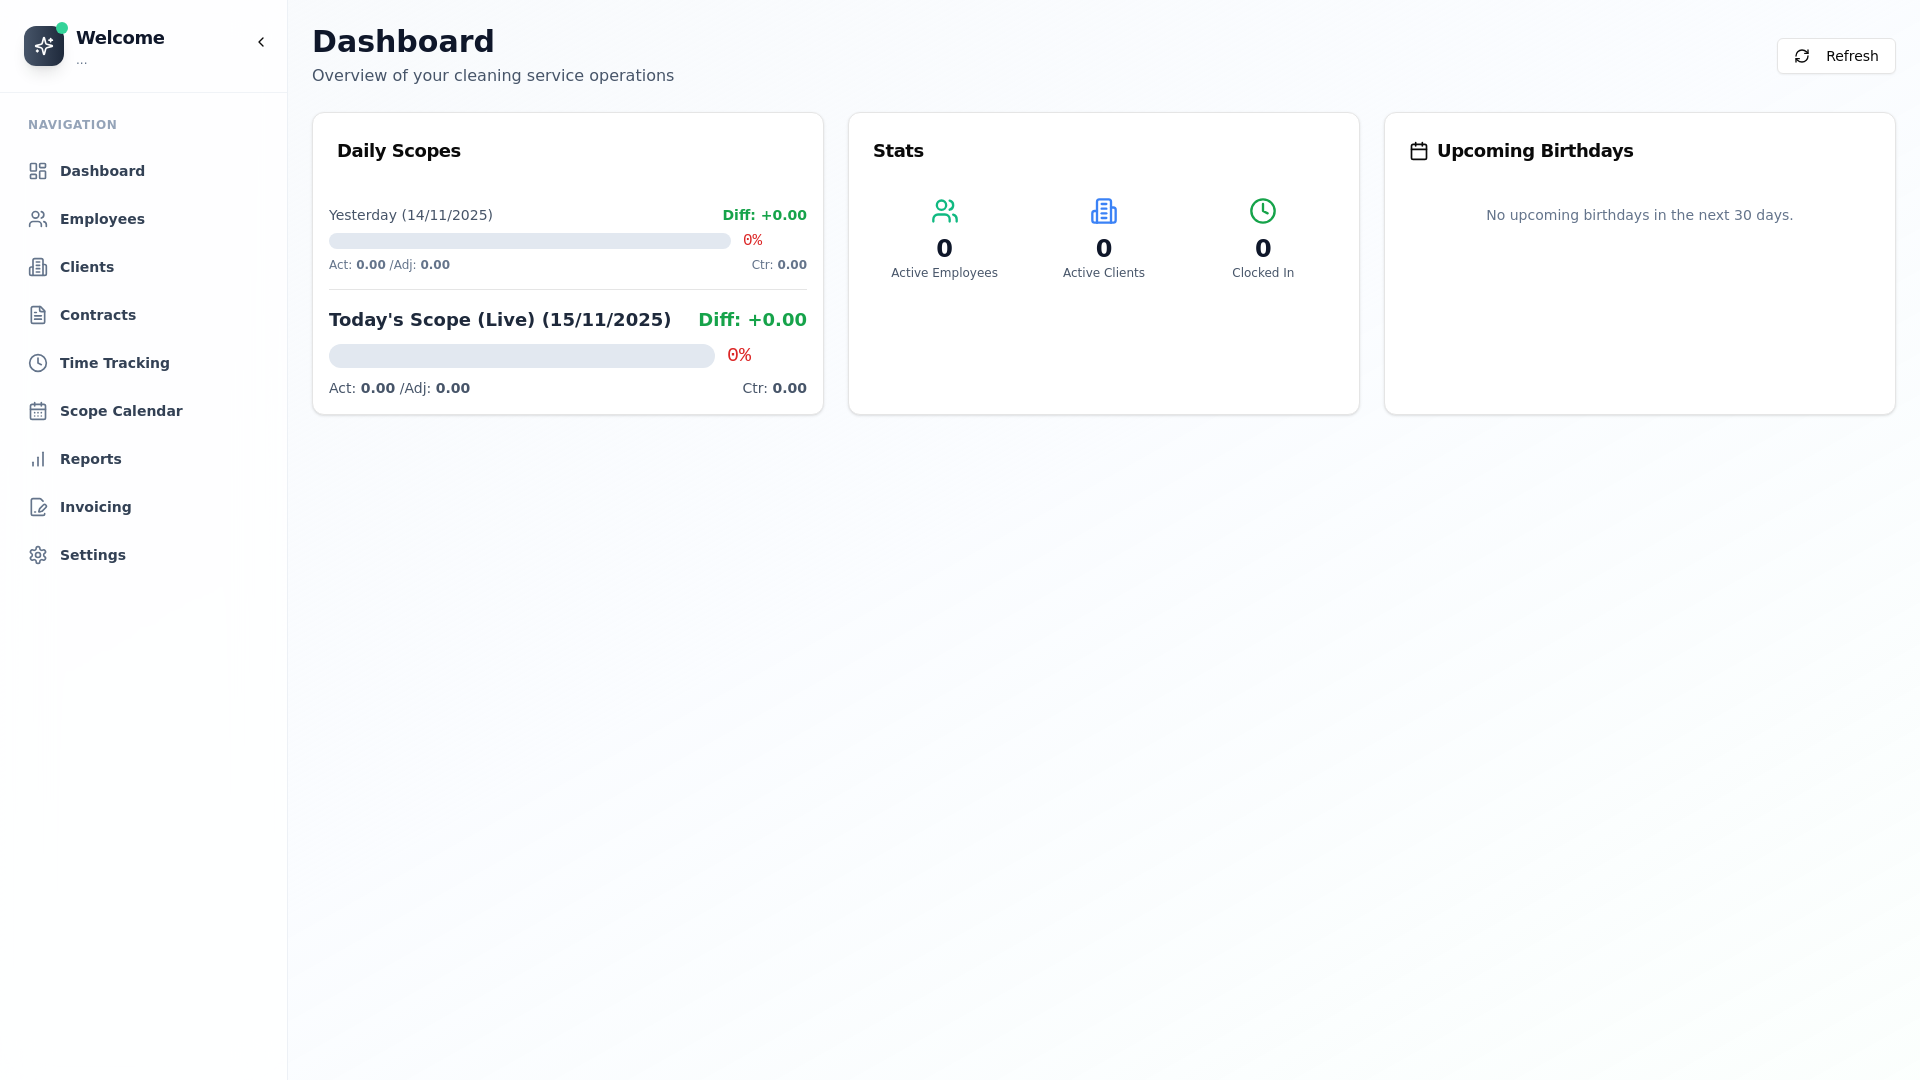Click the Welcome title in sidebar header
The height and width of the screenshot is (1080, 1920).
point(120,38)
